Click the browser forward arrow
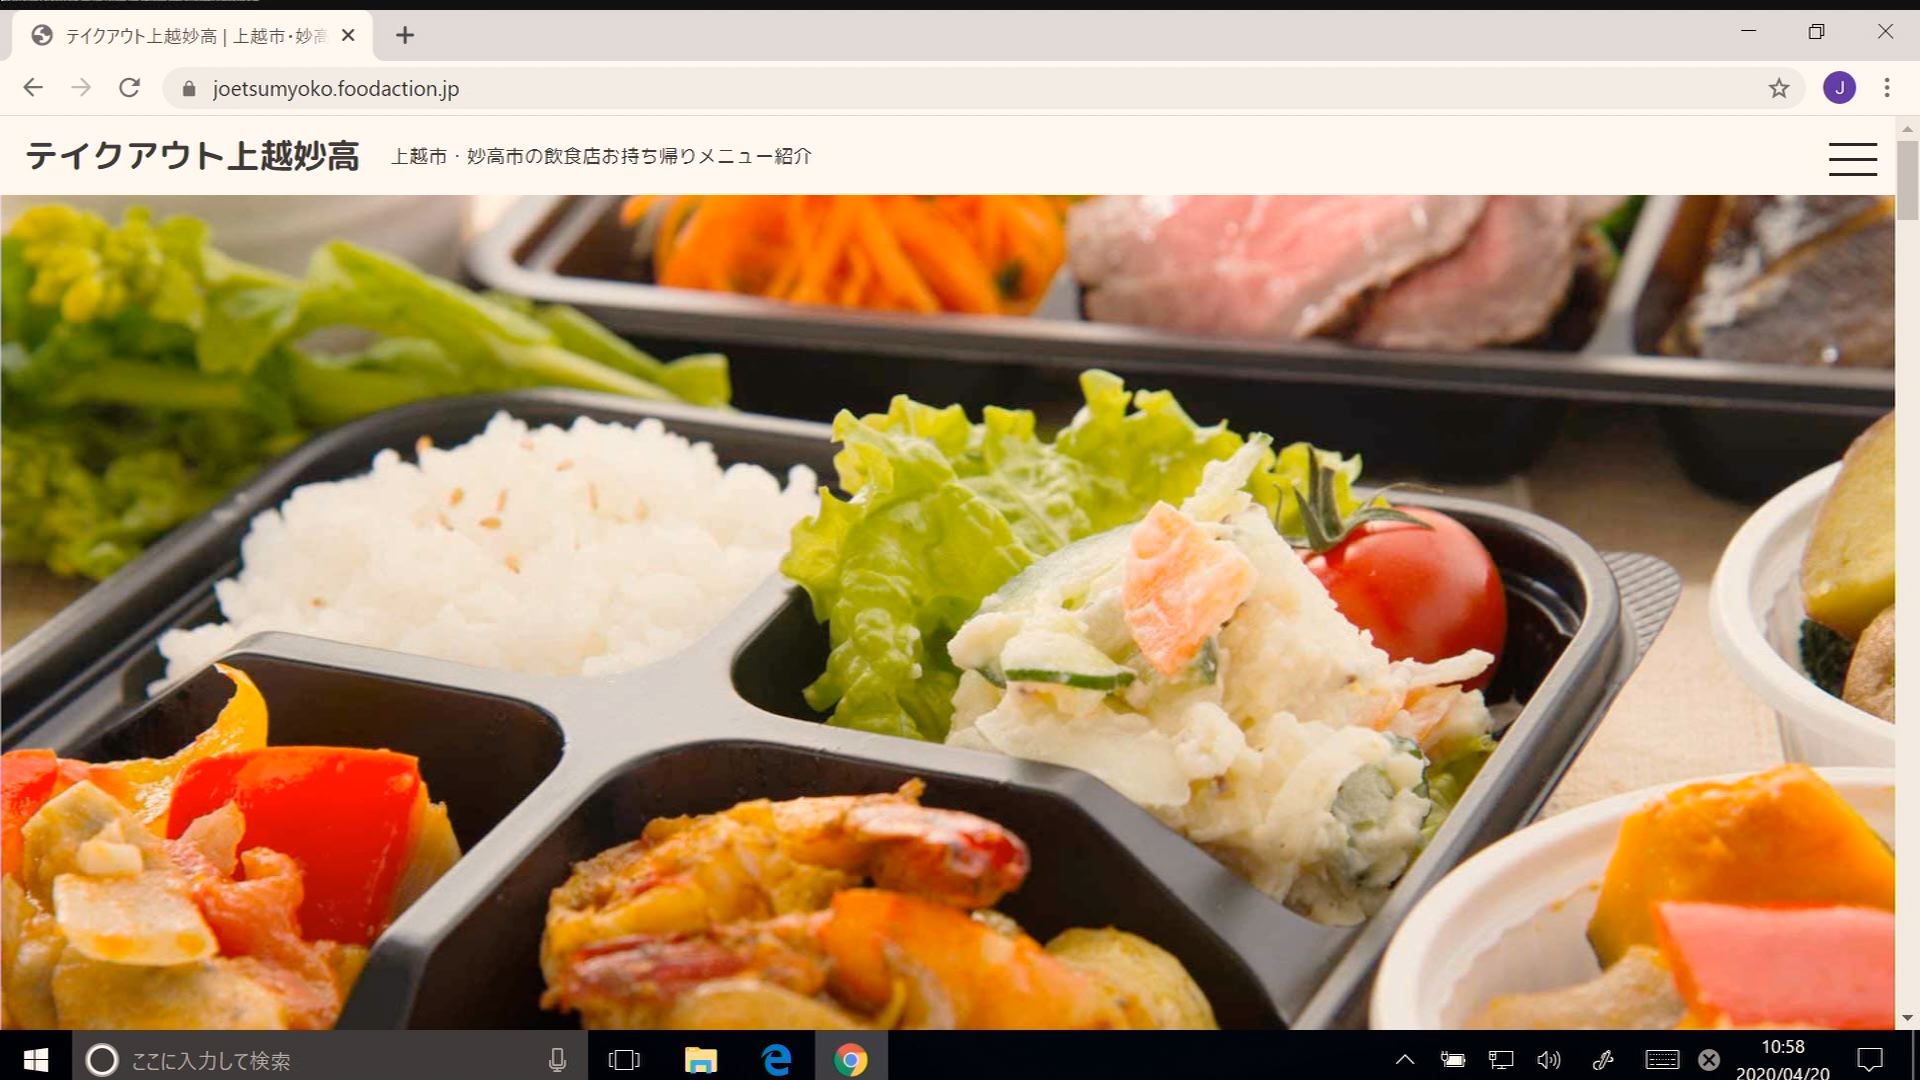 (81, 88)
